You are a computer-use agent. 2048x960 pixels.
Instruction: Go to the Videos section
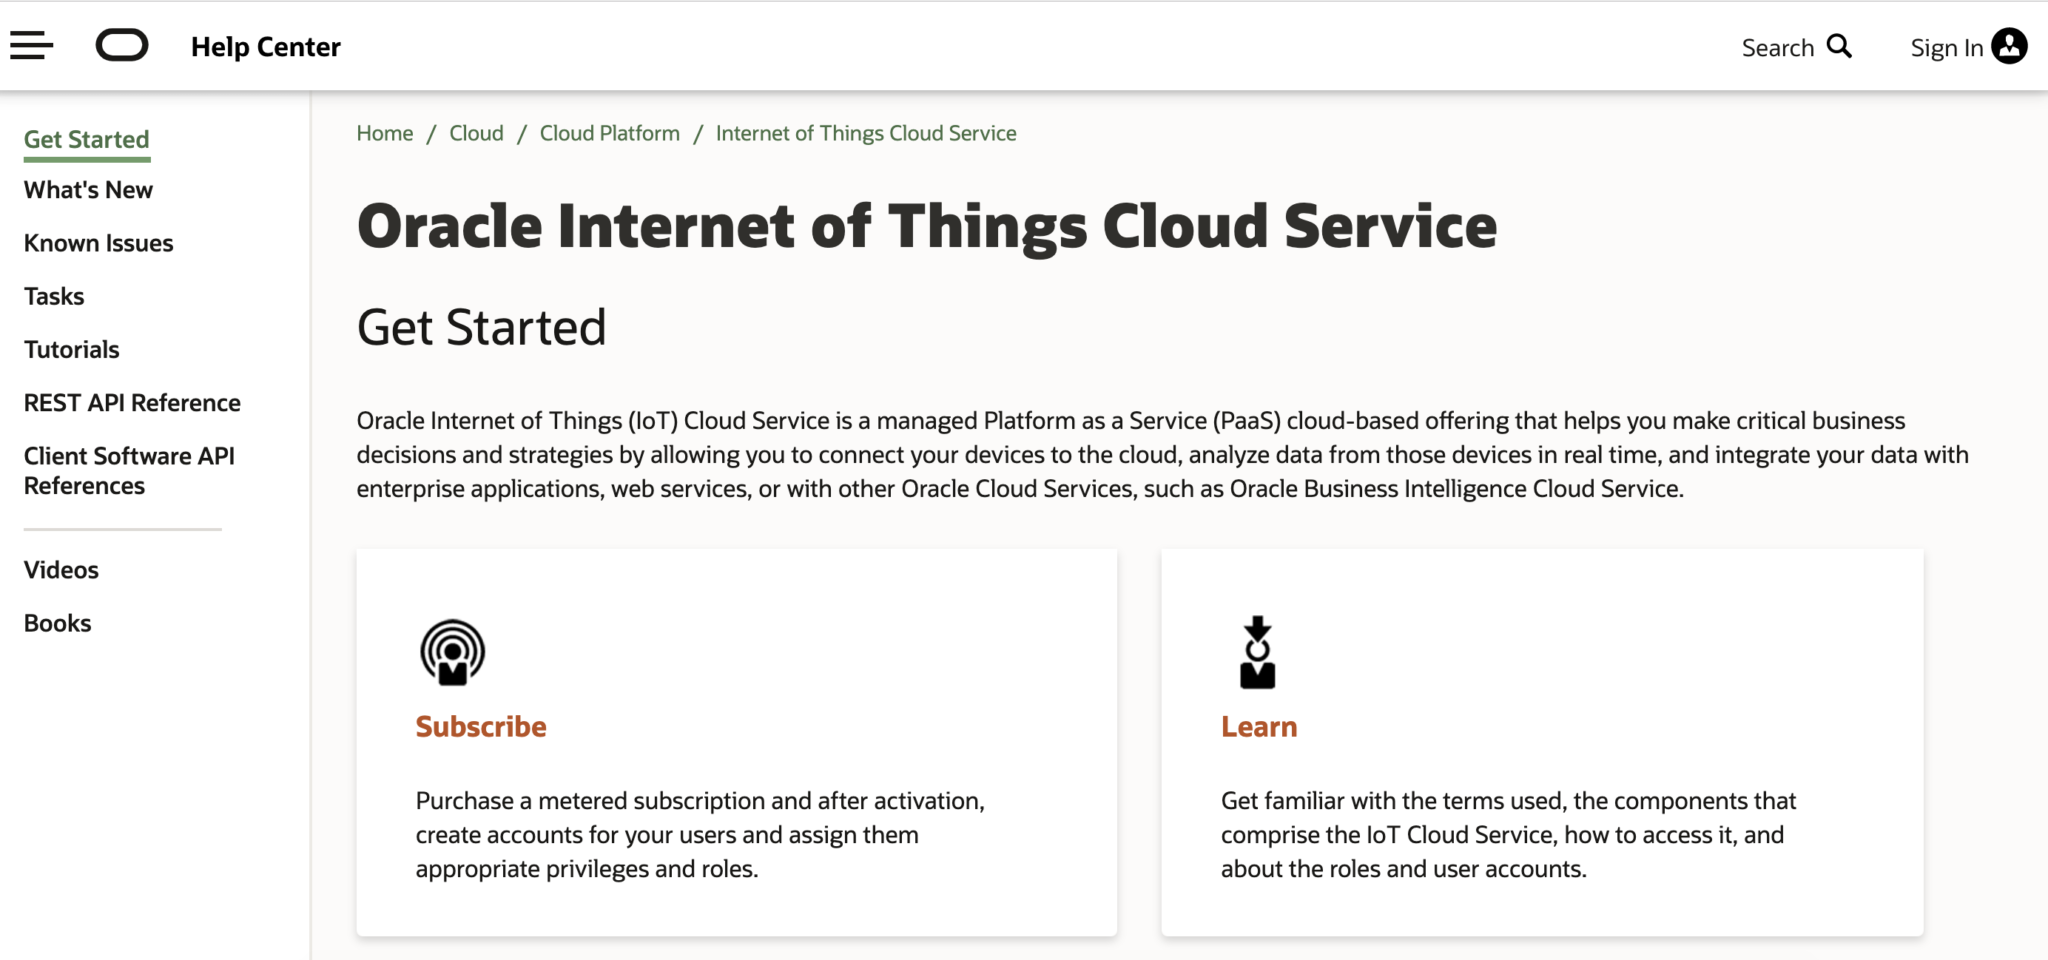pos(61,569)
